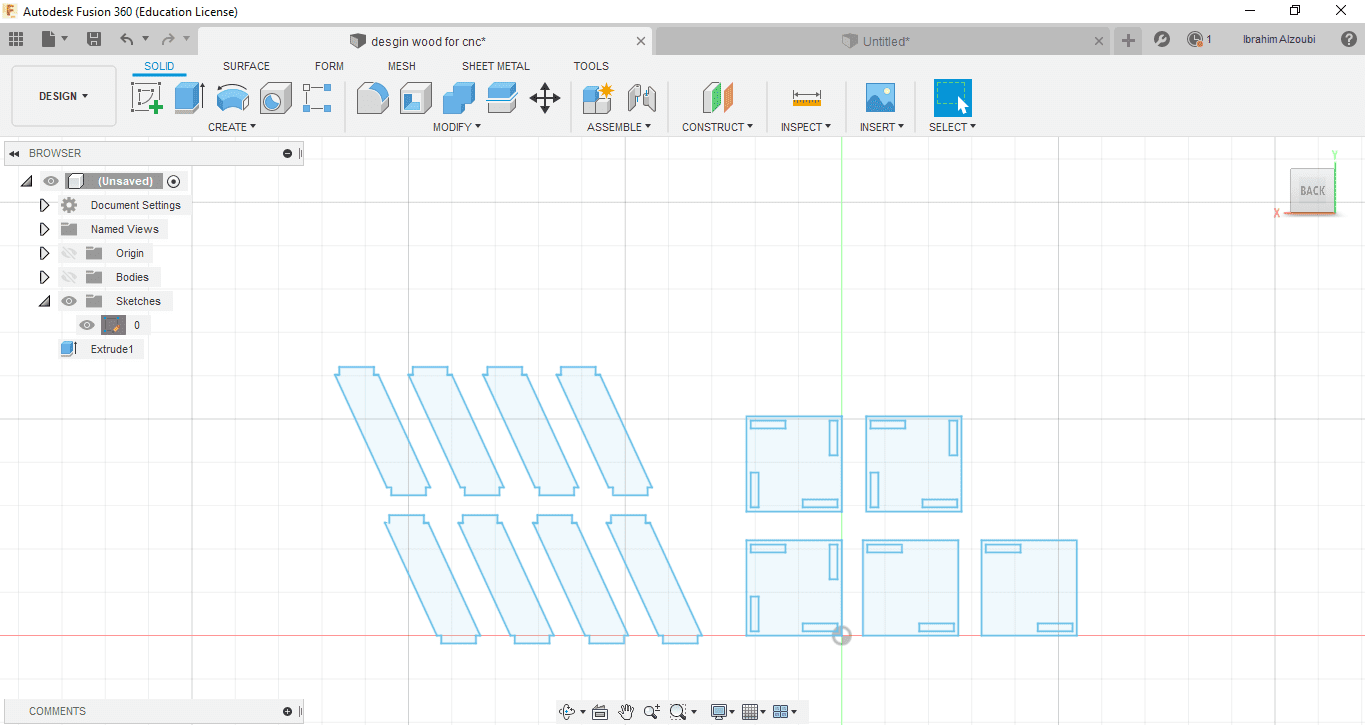
Task: Click the BACK face of ViewCube
Action: (1312, 191)
